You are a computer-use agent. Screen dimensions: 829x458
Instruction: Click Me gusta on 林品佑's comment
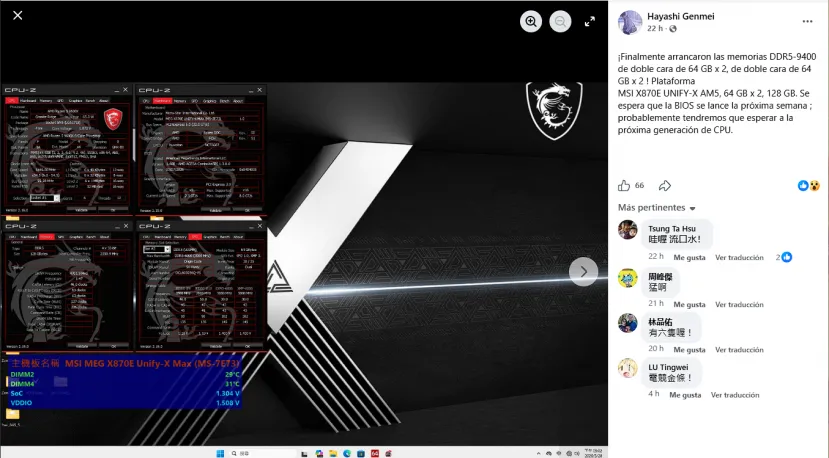[689, 350]
